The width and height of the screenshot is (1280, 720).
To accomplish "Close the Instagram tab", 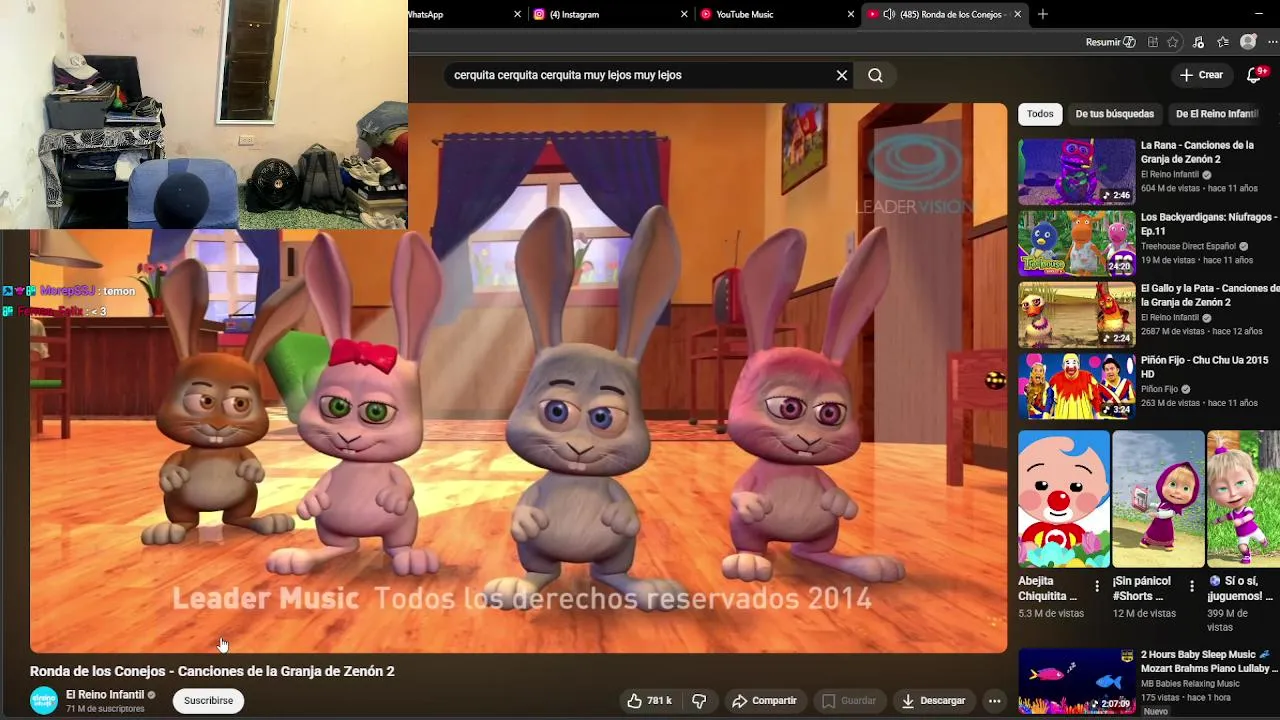I will (684, 14).
